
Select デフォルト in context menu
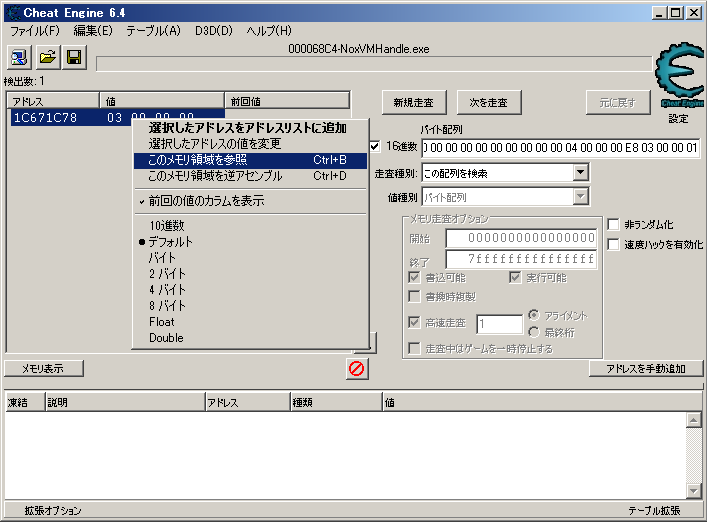click(250, 242)
